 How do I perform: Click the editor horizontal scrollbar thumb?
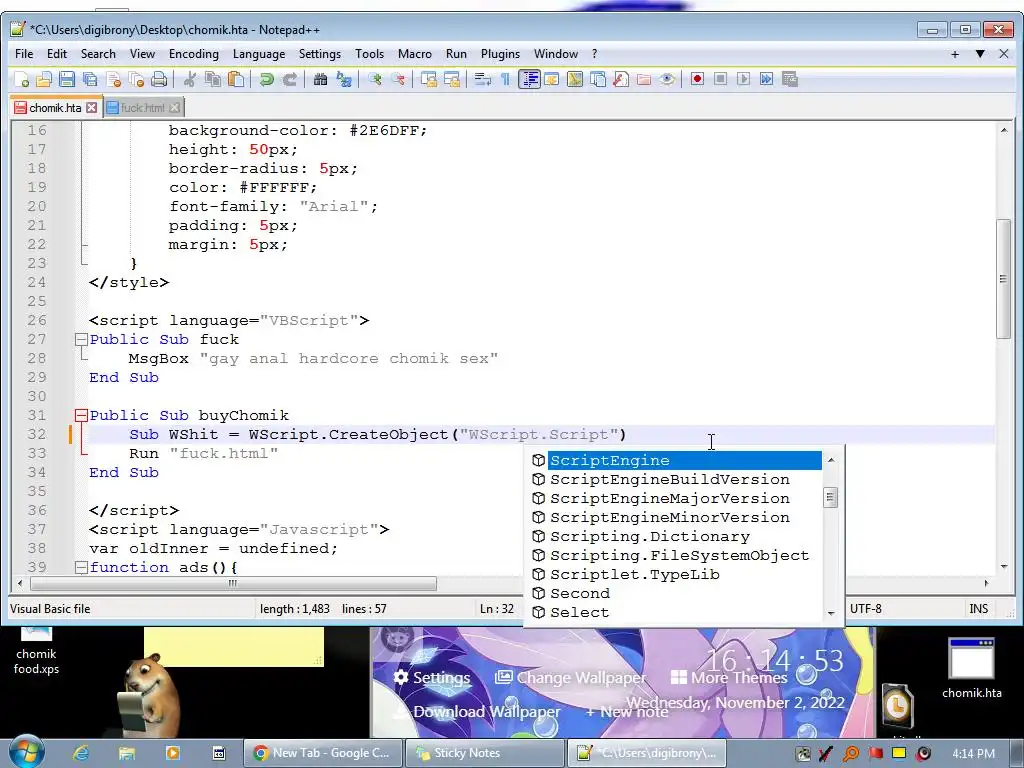(x=233, y=583)
